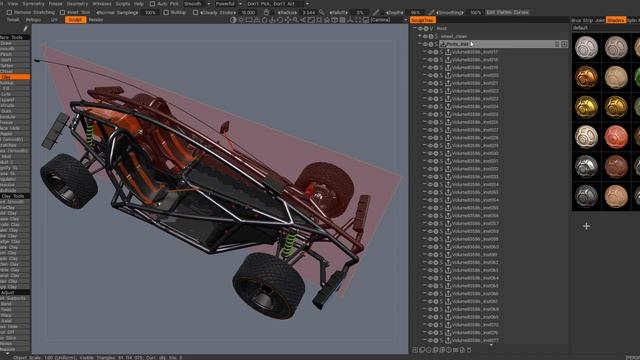Click the boxed plus icon on Parts_inst row
The image size is (640, 360).
point(564,44)
